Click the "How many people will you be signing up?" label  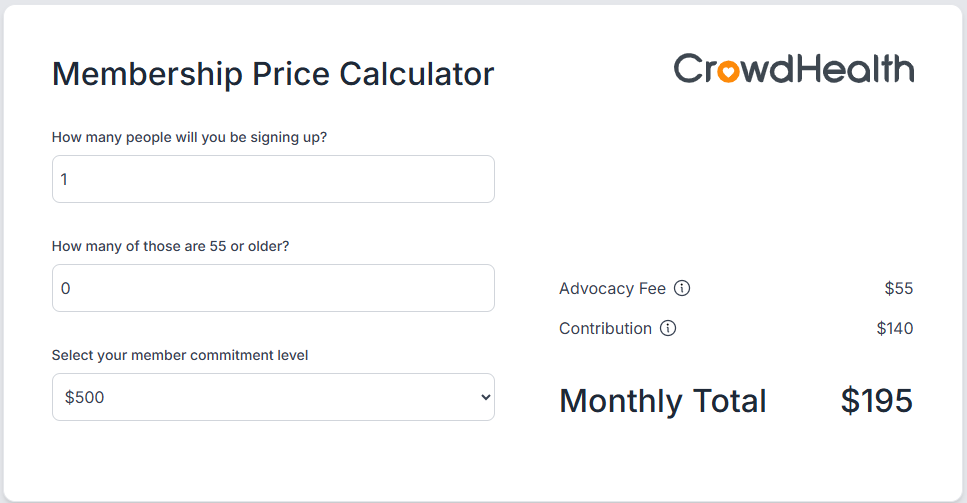click(189, 137)
